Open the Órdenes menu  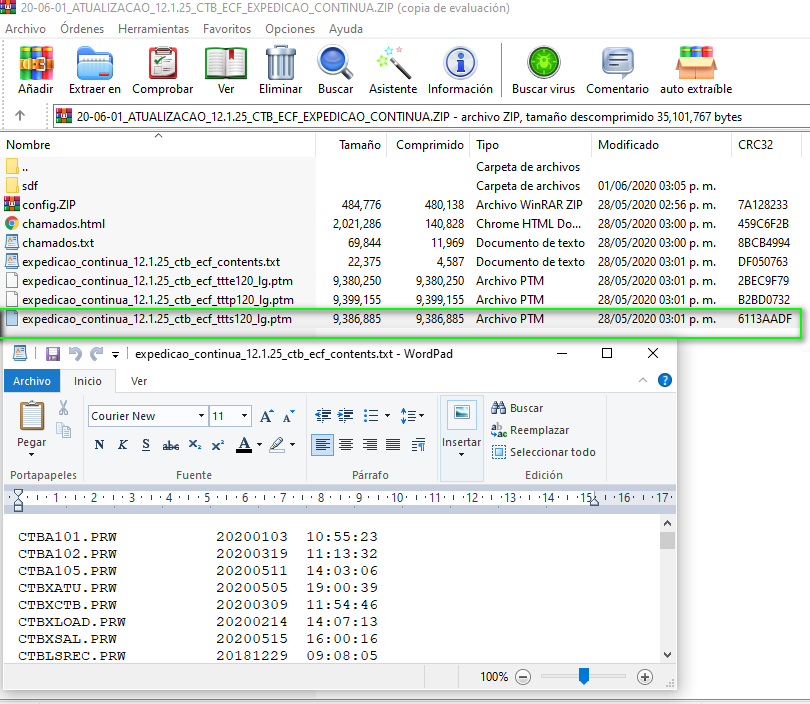coord(82,29)
